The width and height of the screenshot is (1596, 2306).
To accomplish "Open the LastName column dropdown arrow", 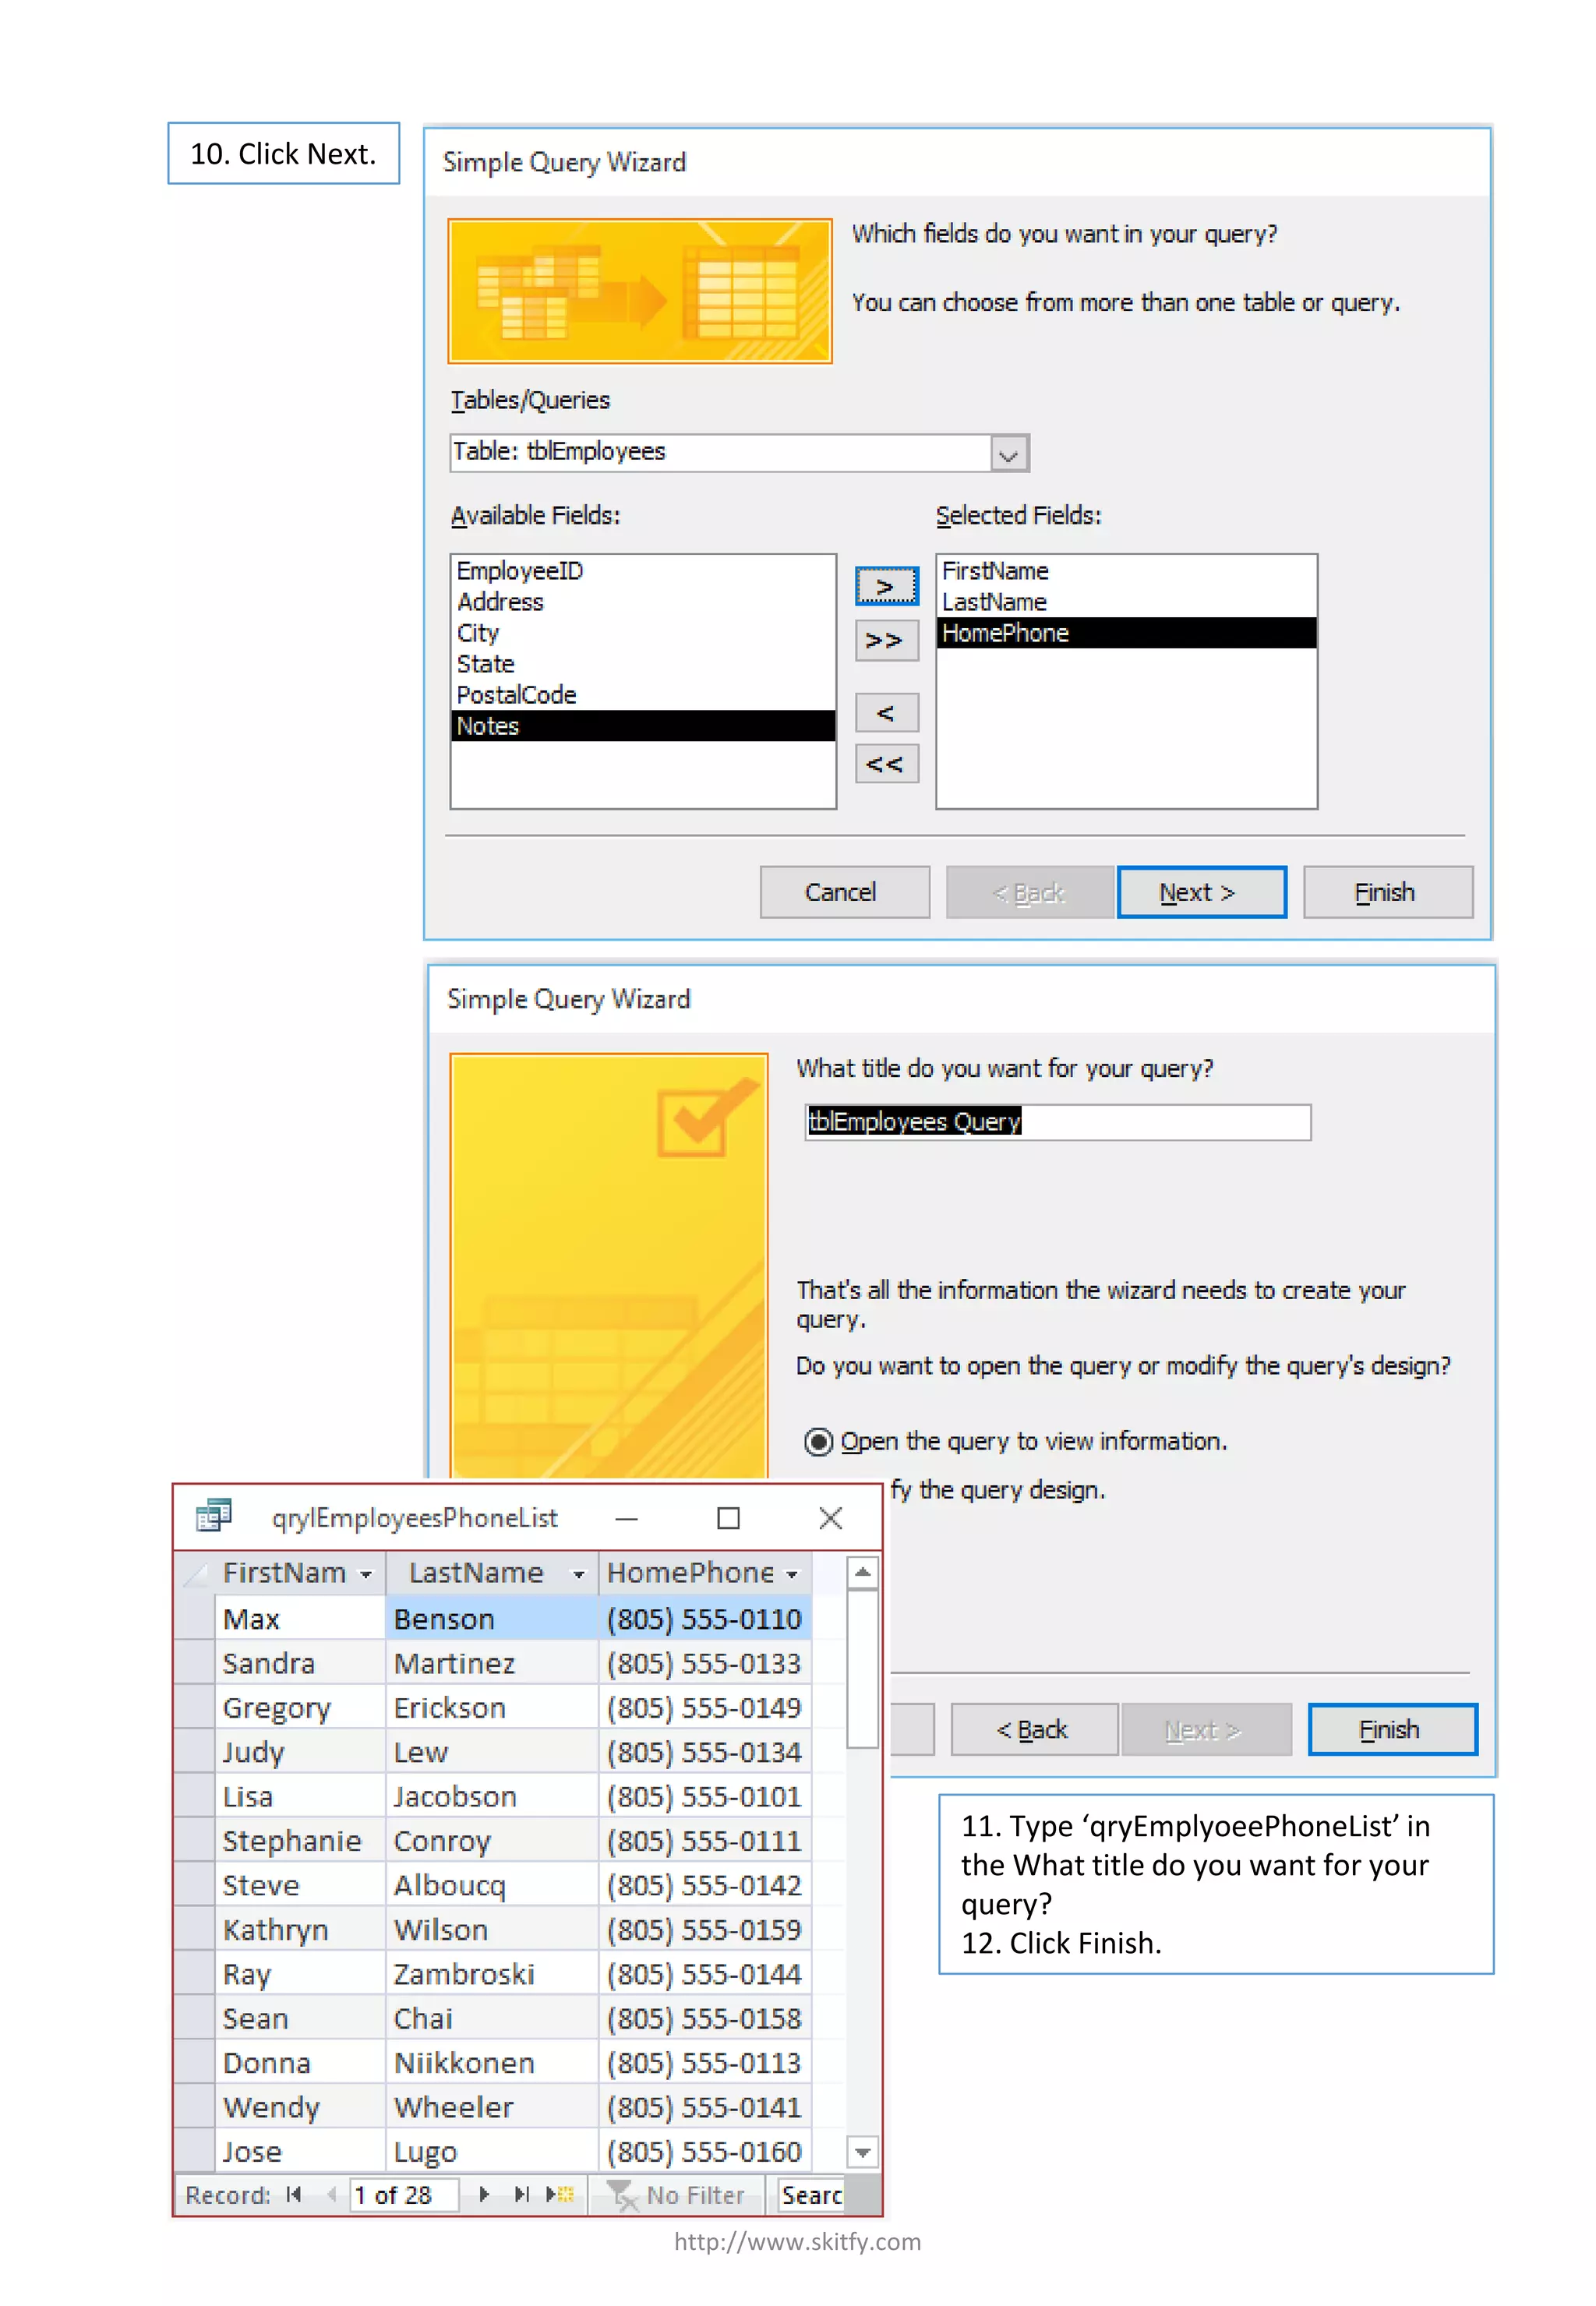I will click(x=578, y=1574).
